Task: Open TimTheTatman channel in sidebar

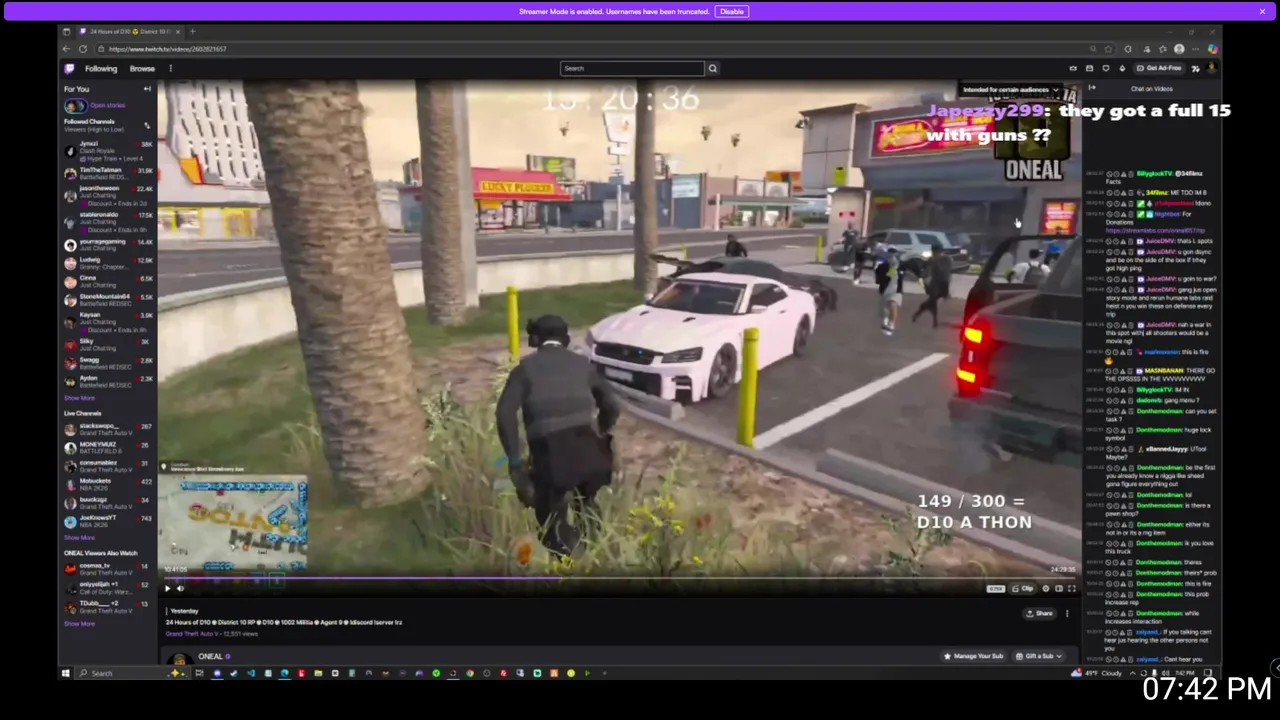Action: point(108,173)
